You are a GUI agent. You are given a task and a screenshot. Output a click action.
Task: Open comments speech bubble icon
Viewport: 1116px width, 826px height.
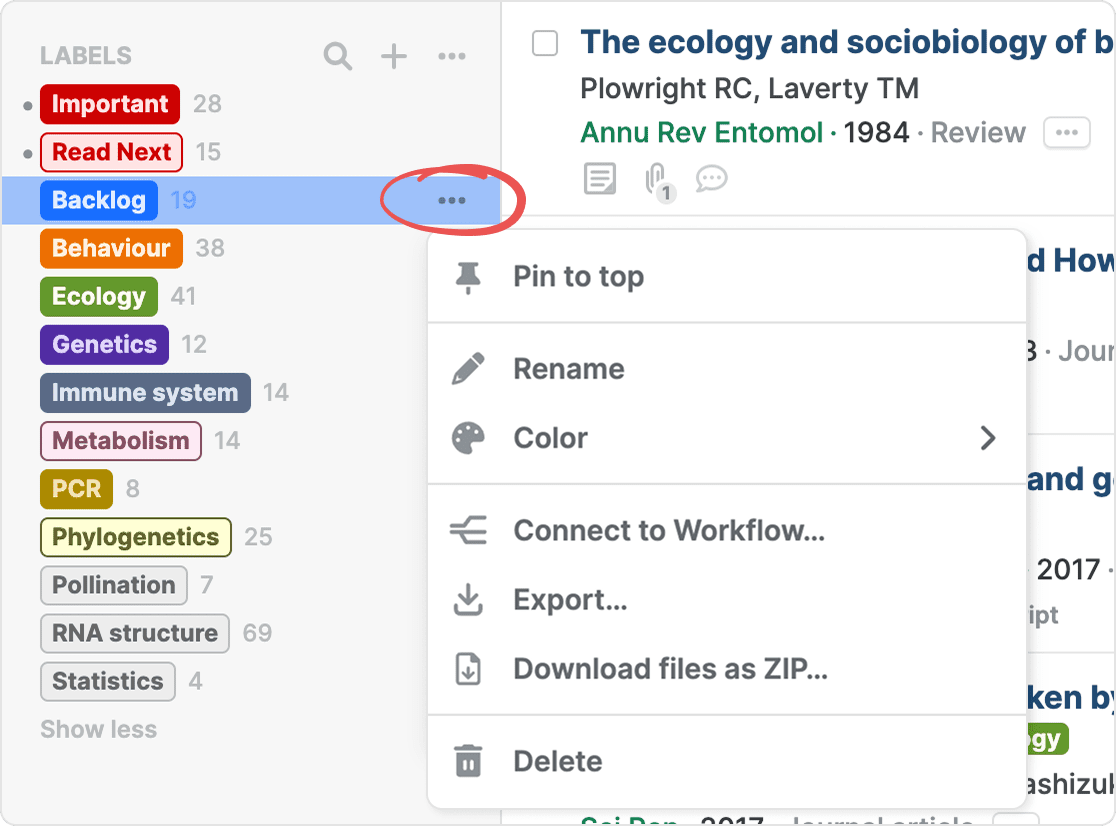point(711,180)
